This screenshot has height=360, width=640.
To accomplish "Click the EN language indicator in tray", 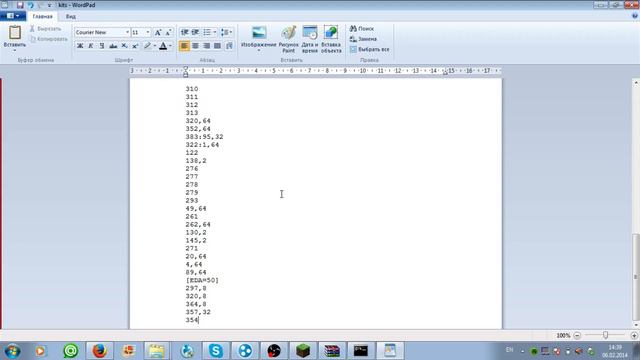I will tap(509, 350).
